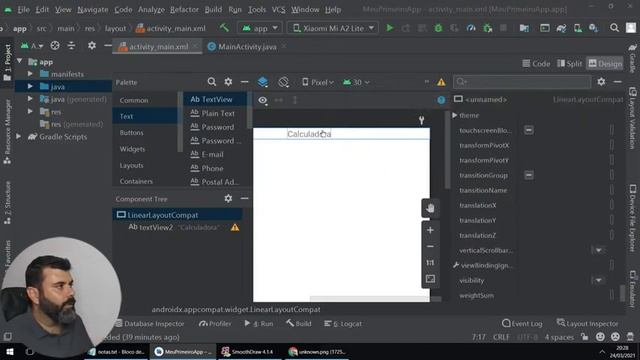Click the blue help icon in design toolbar
Screen dimensions: 640x360
pos(441,100)
